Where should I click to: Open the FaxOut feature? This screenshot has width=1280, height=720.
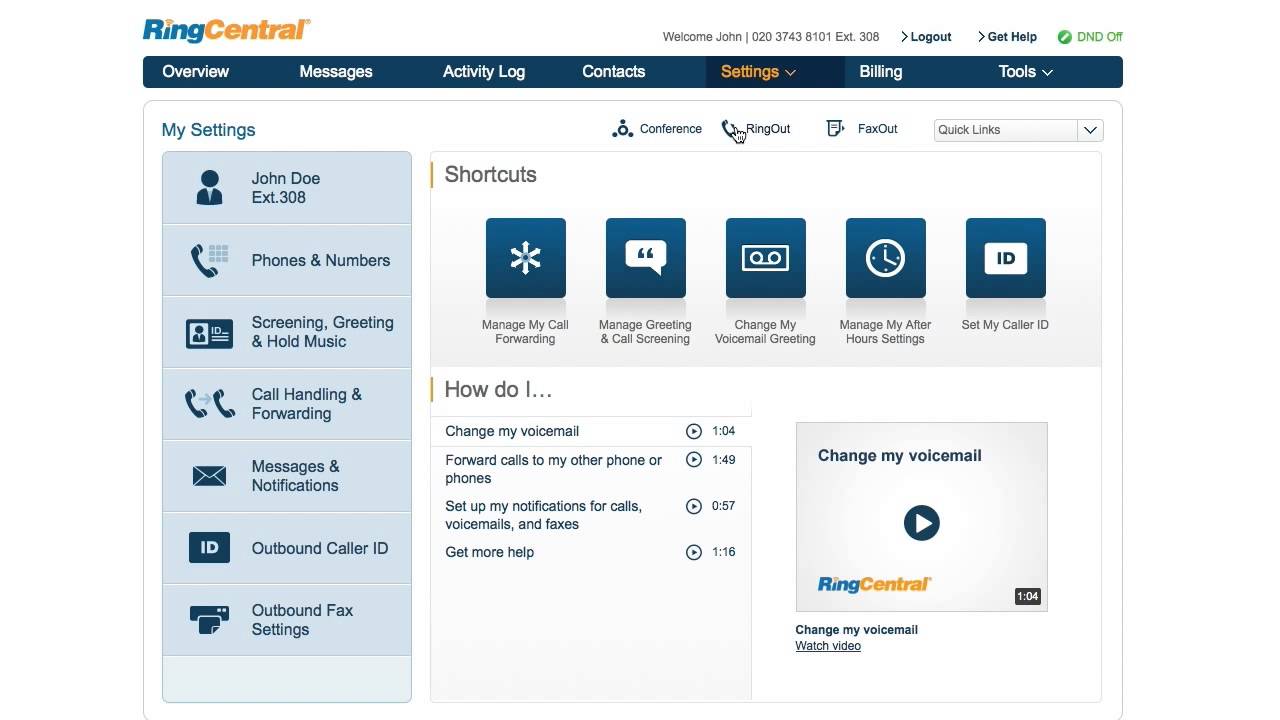coord(863,128)
